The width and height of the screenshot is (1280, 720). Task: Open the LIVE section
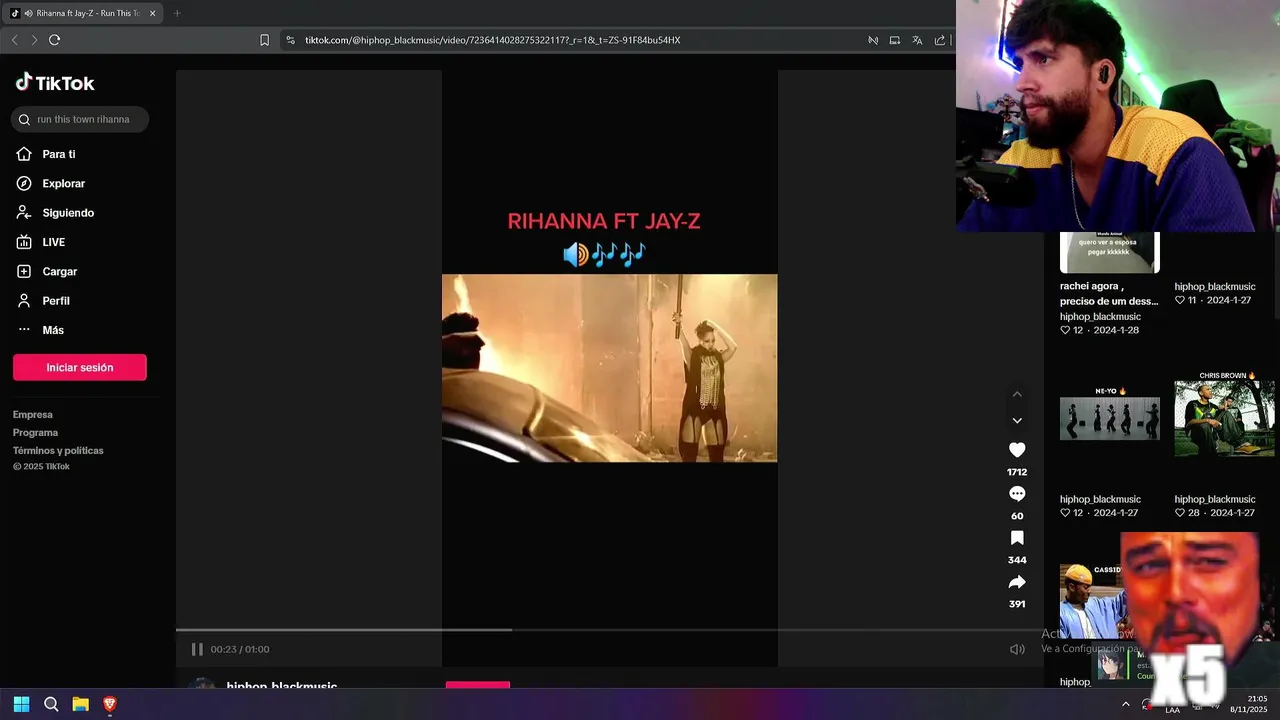coord(53,242)
